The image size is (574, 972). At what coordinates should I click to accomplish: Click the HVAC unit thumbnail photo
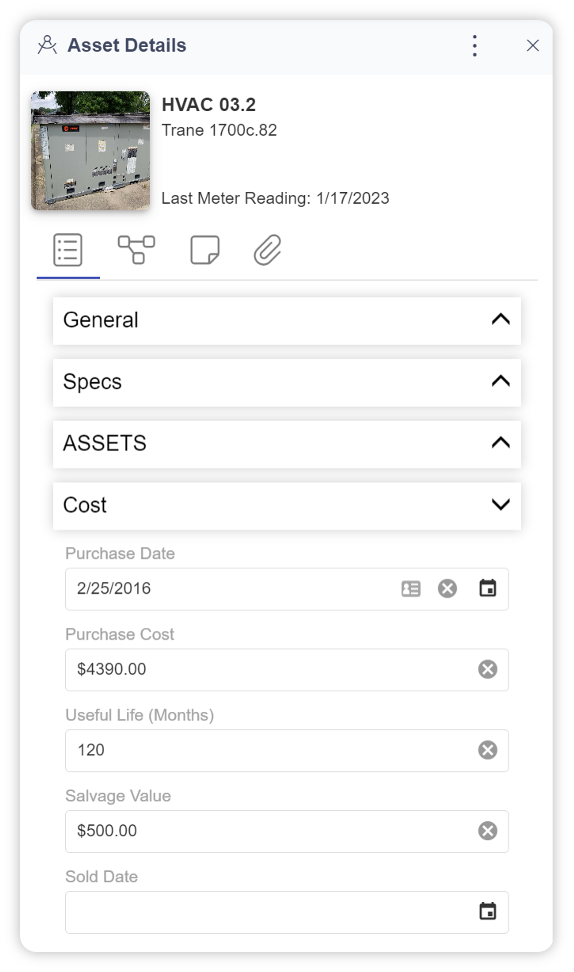tap(91, 151)
